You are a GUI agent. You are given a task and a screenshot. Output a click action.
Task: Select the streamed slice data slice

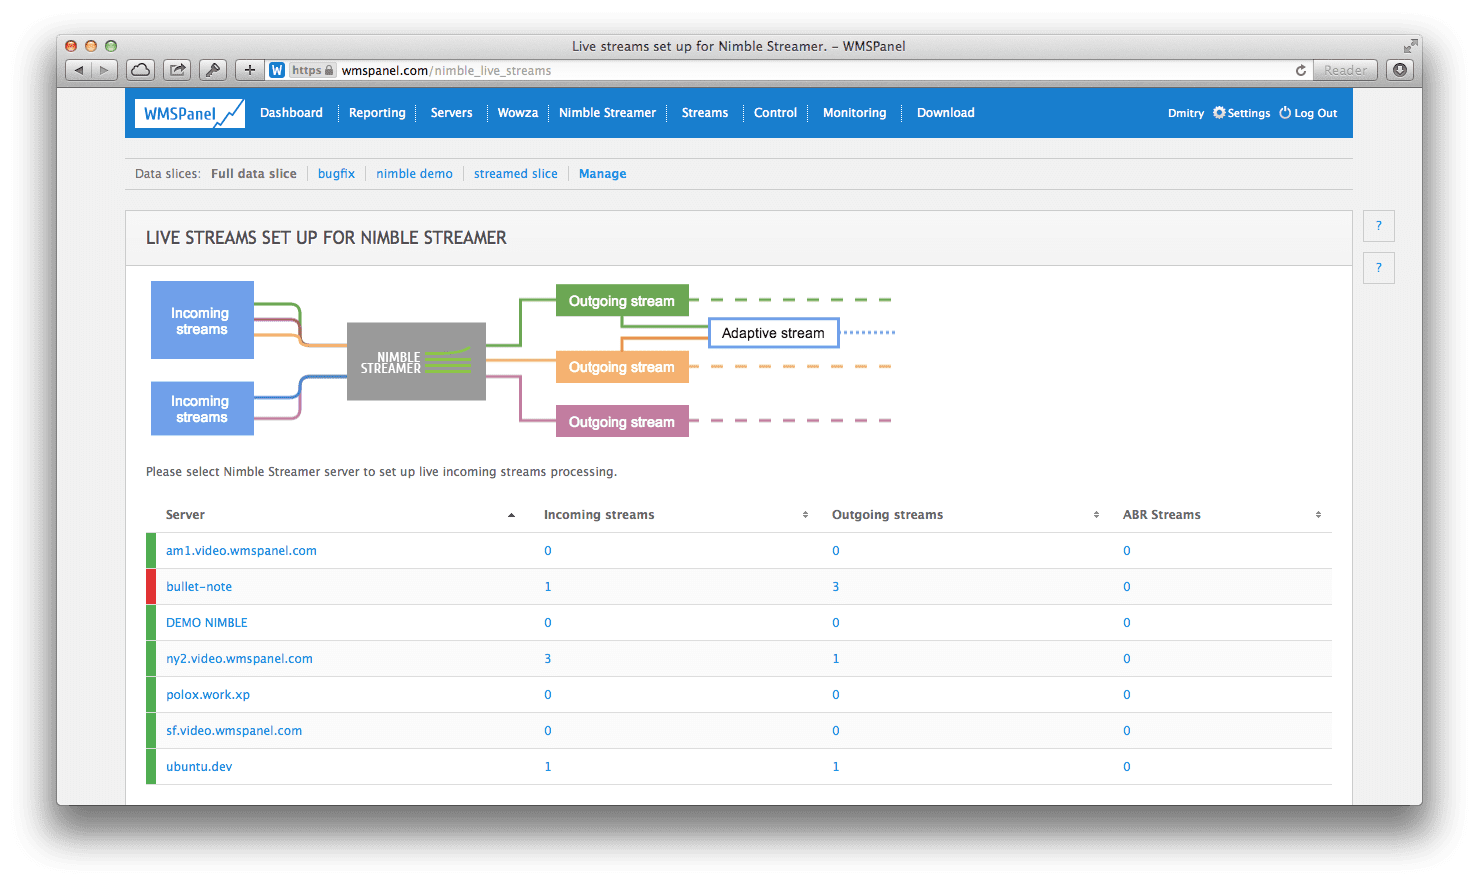pos(516,174)
